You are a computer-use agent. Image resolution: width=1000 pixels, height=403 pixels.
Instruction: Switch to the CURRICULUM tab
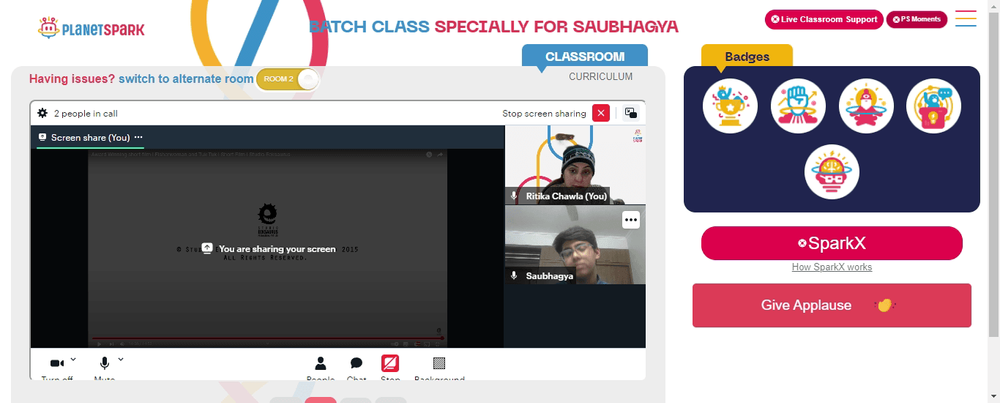pos(601,77)
